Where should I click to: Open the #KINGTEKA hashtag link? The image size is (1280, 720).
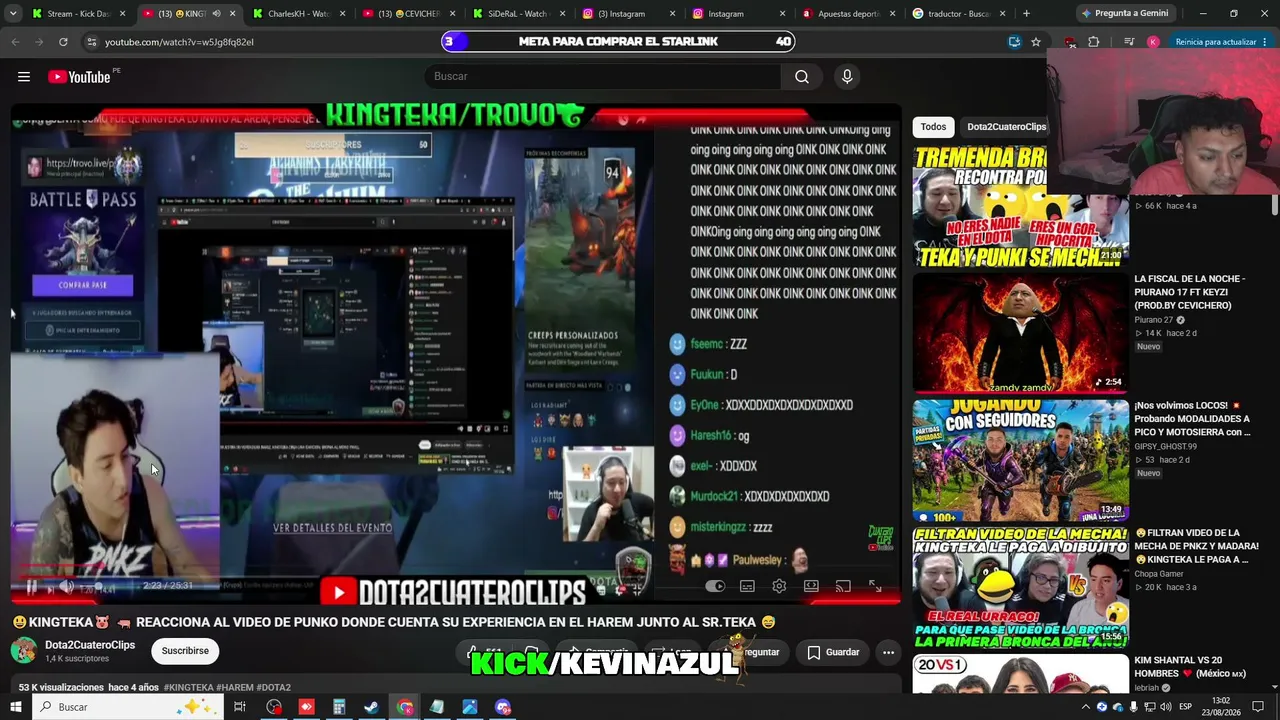point(188,688)
